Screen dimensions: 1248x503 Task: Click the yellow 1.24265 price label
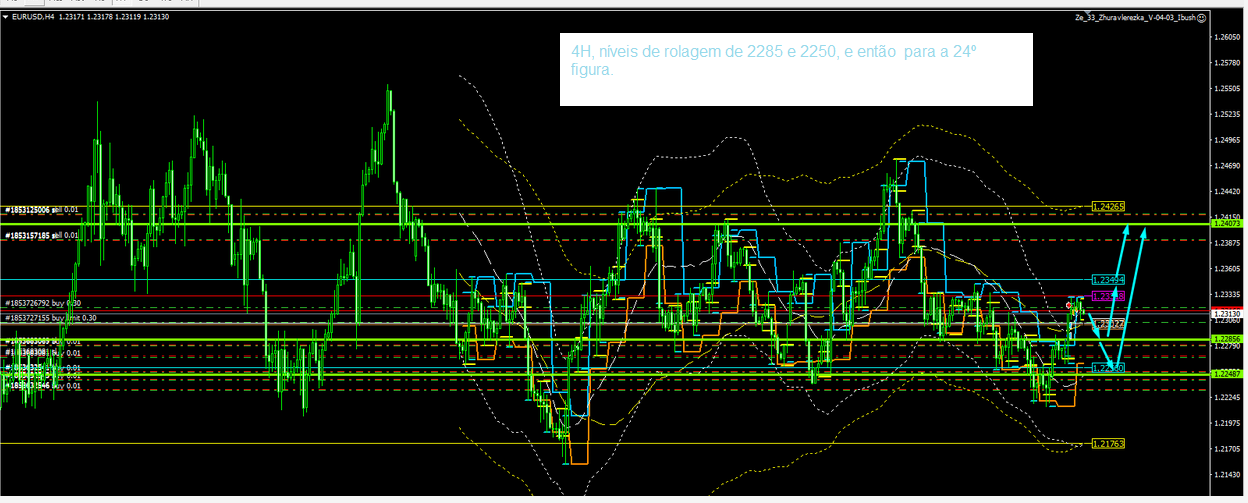1109,206
